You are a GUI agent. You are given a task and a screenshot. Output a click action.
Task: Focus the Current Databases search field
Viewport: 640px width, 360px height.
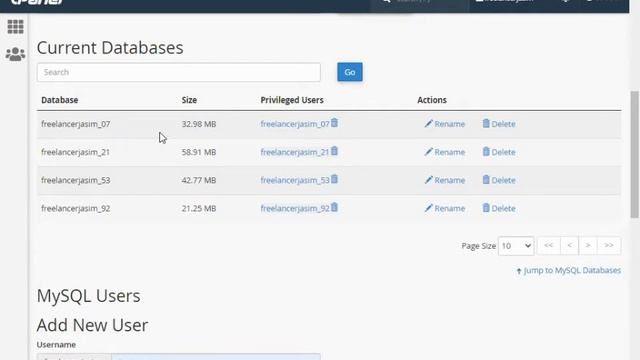tap(179, 72)
